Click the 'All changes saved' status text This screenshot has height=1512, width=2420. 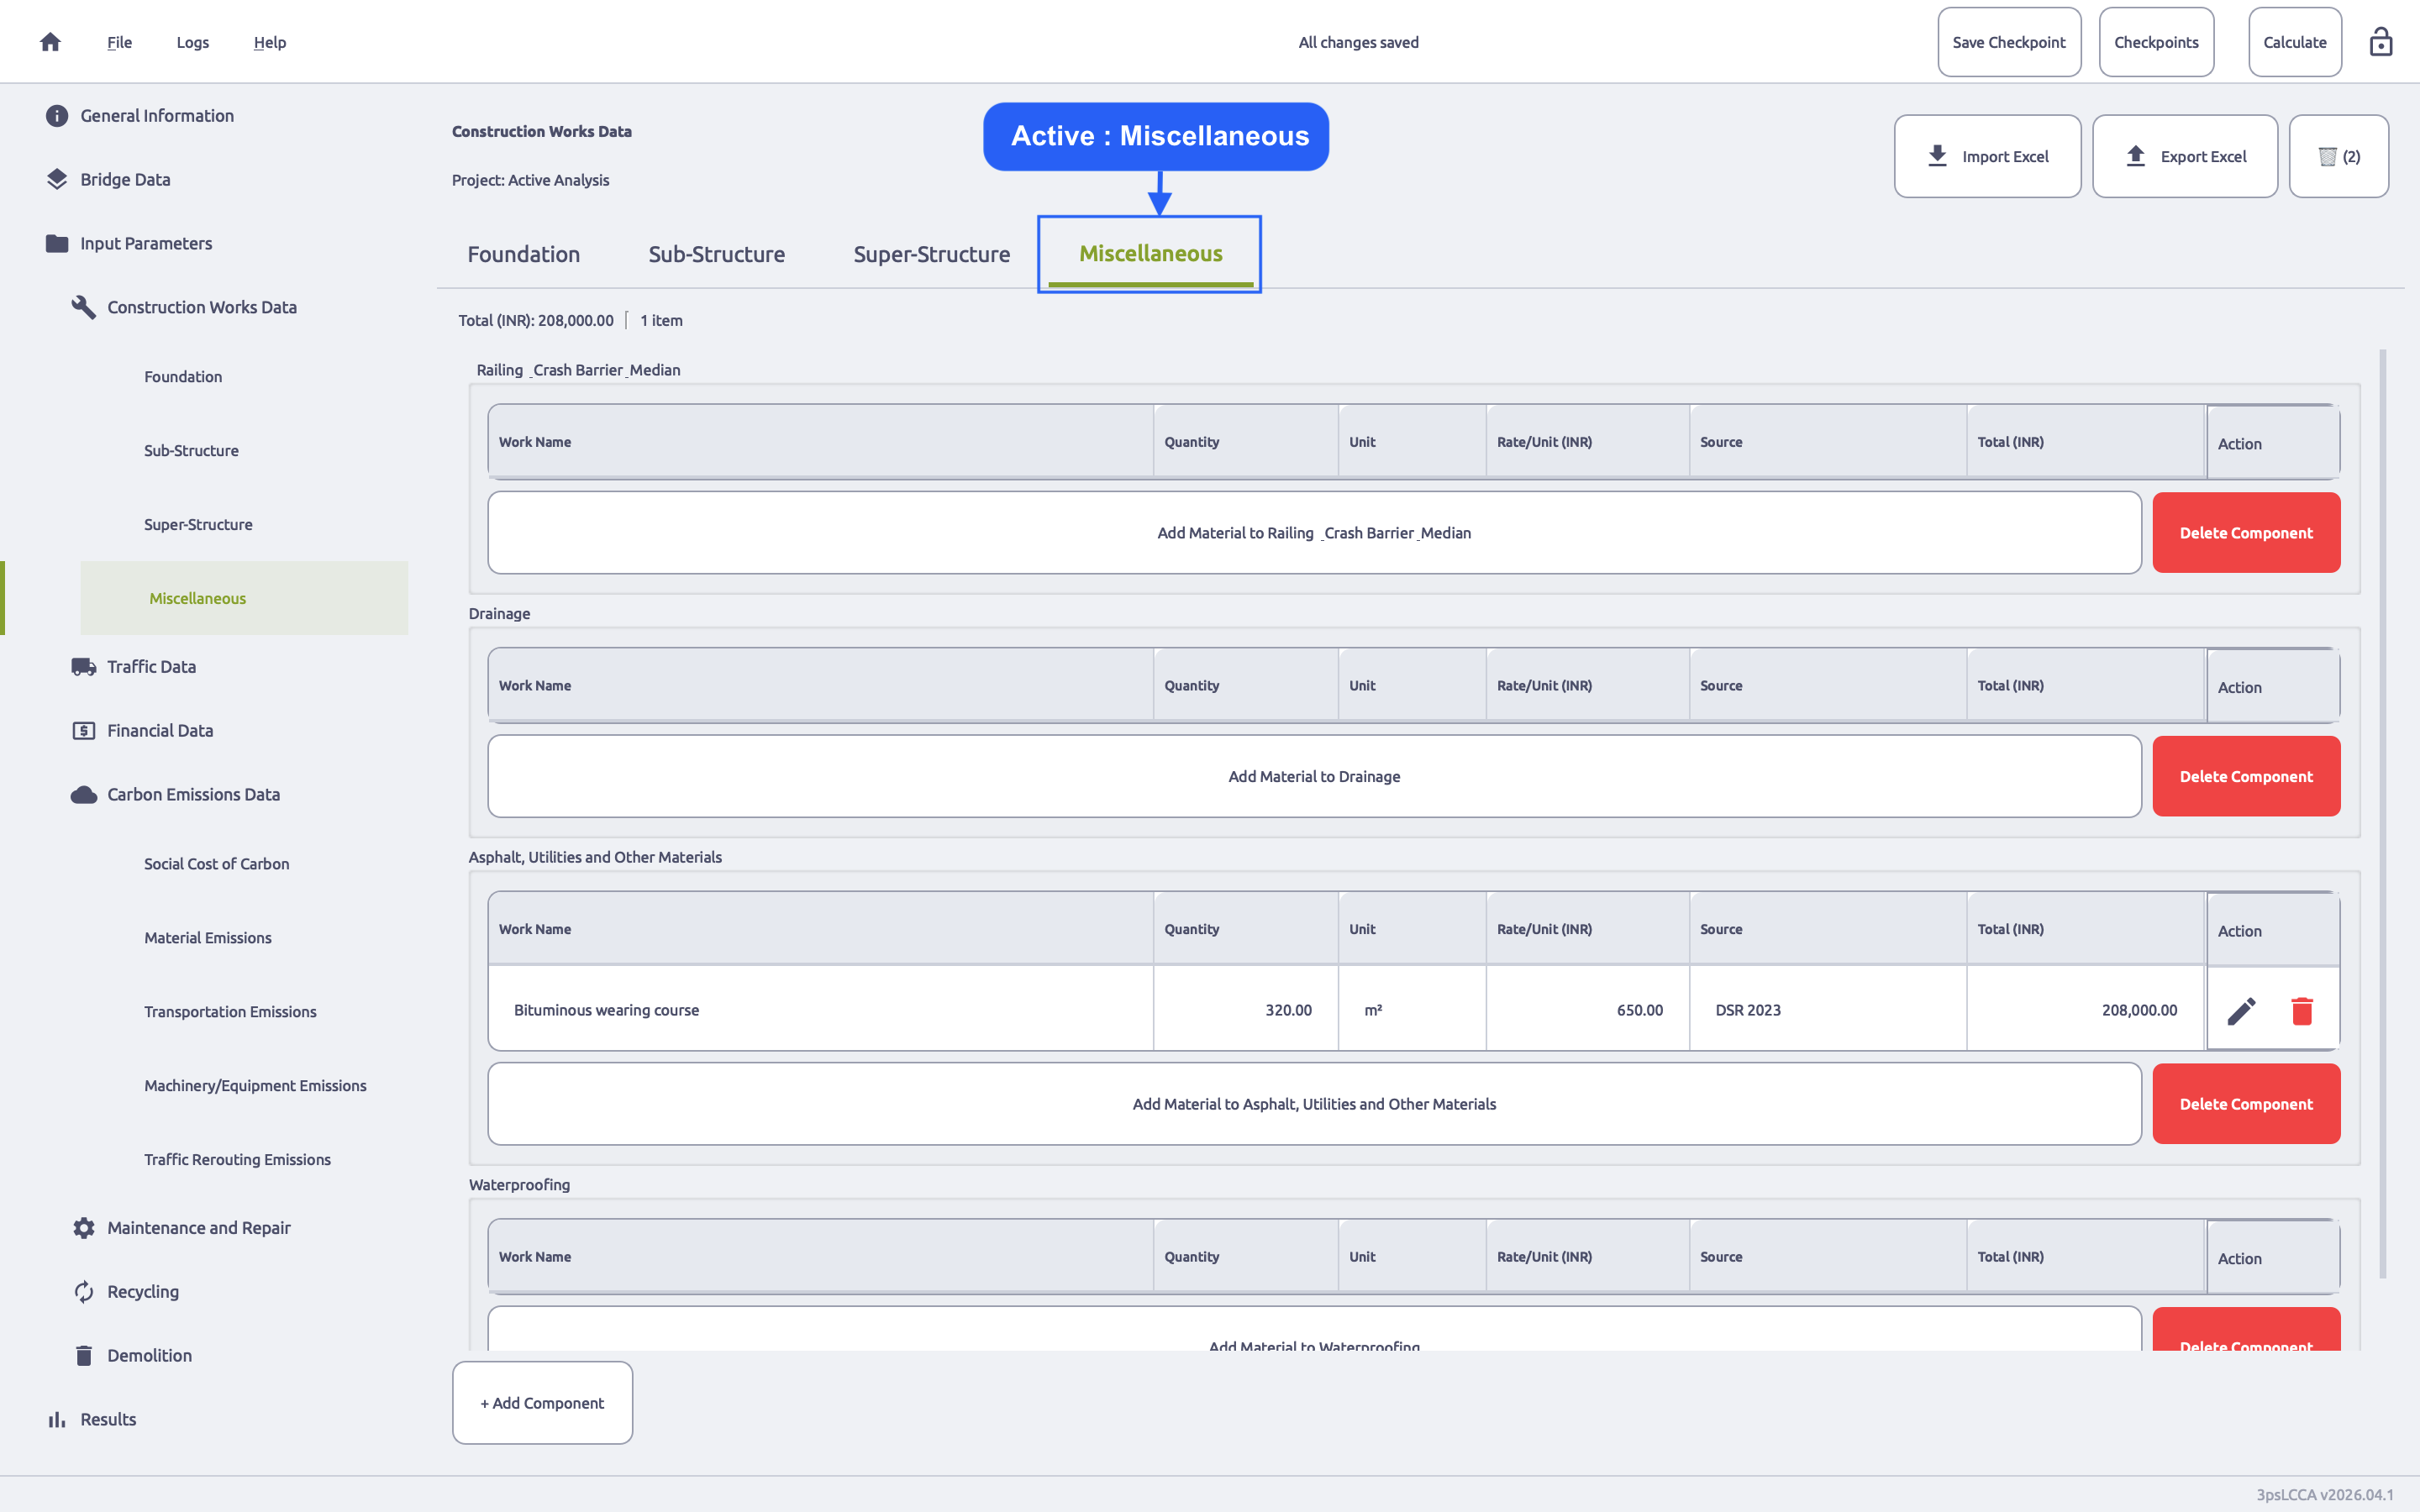(x=1358, y=42)
